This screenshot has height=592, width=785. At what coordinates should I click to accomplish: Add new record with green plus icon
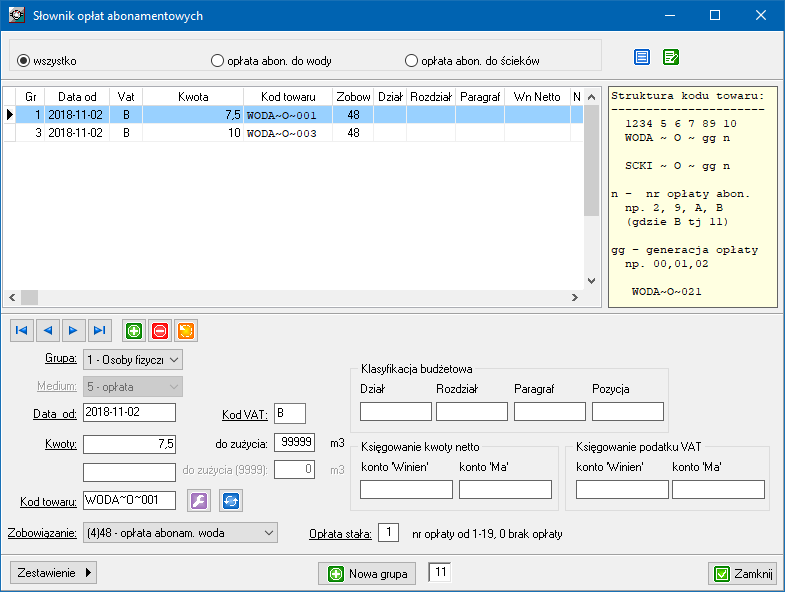pos(134,329)
